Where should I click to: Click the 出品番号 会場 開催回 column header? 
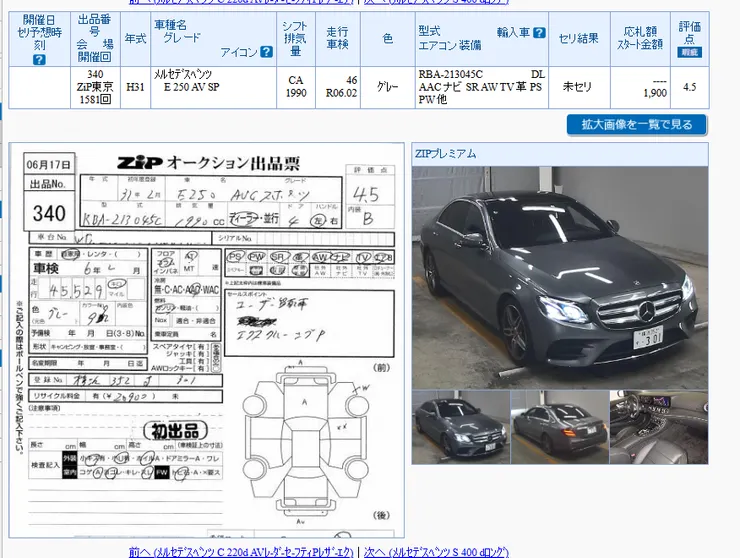[95, 39]
